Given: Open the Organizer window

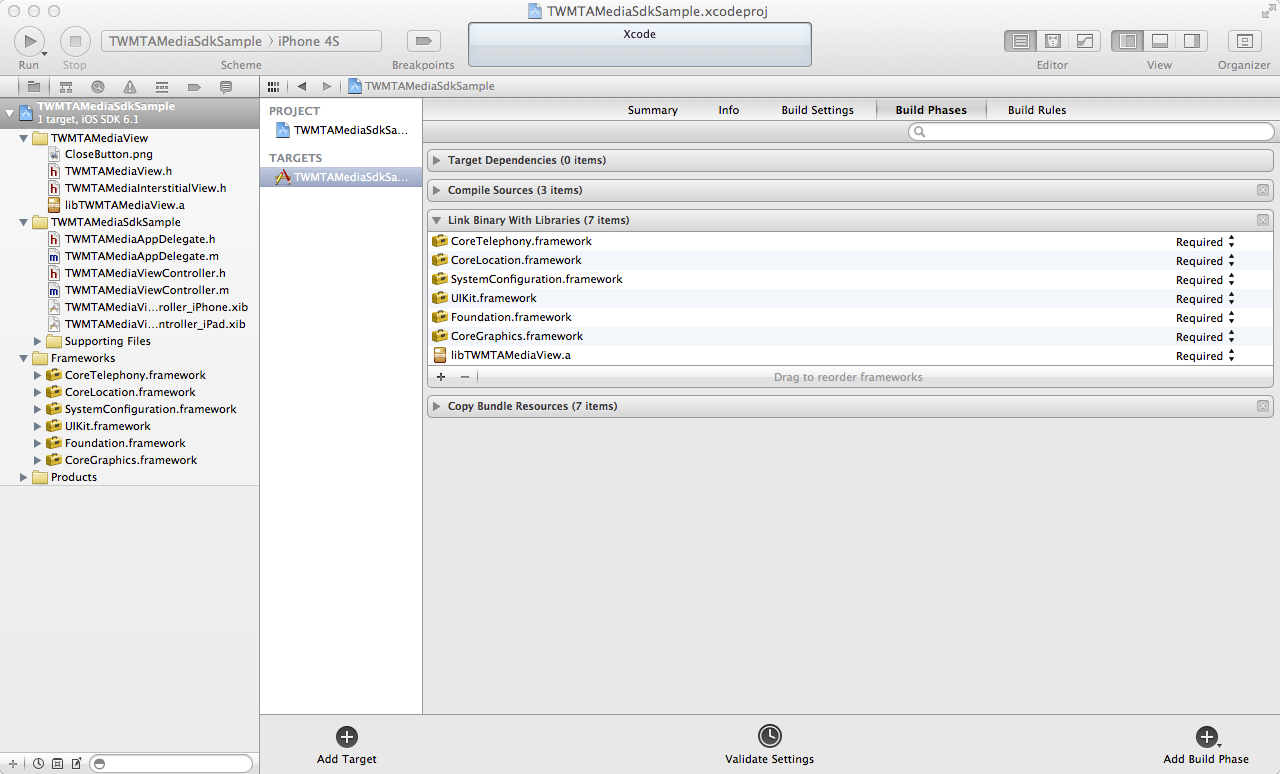Looking at the screenshot, I should (1244, 41).
